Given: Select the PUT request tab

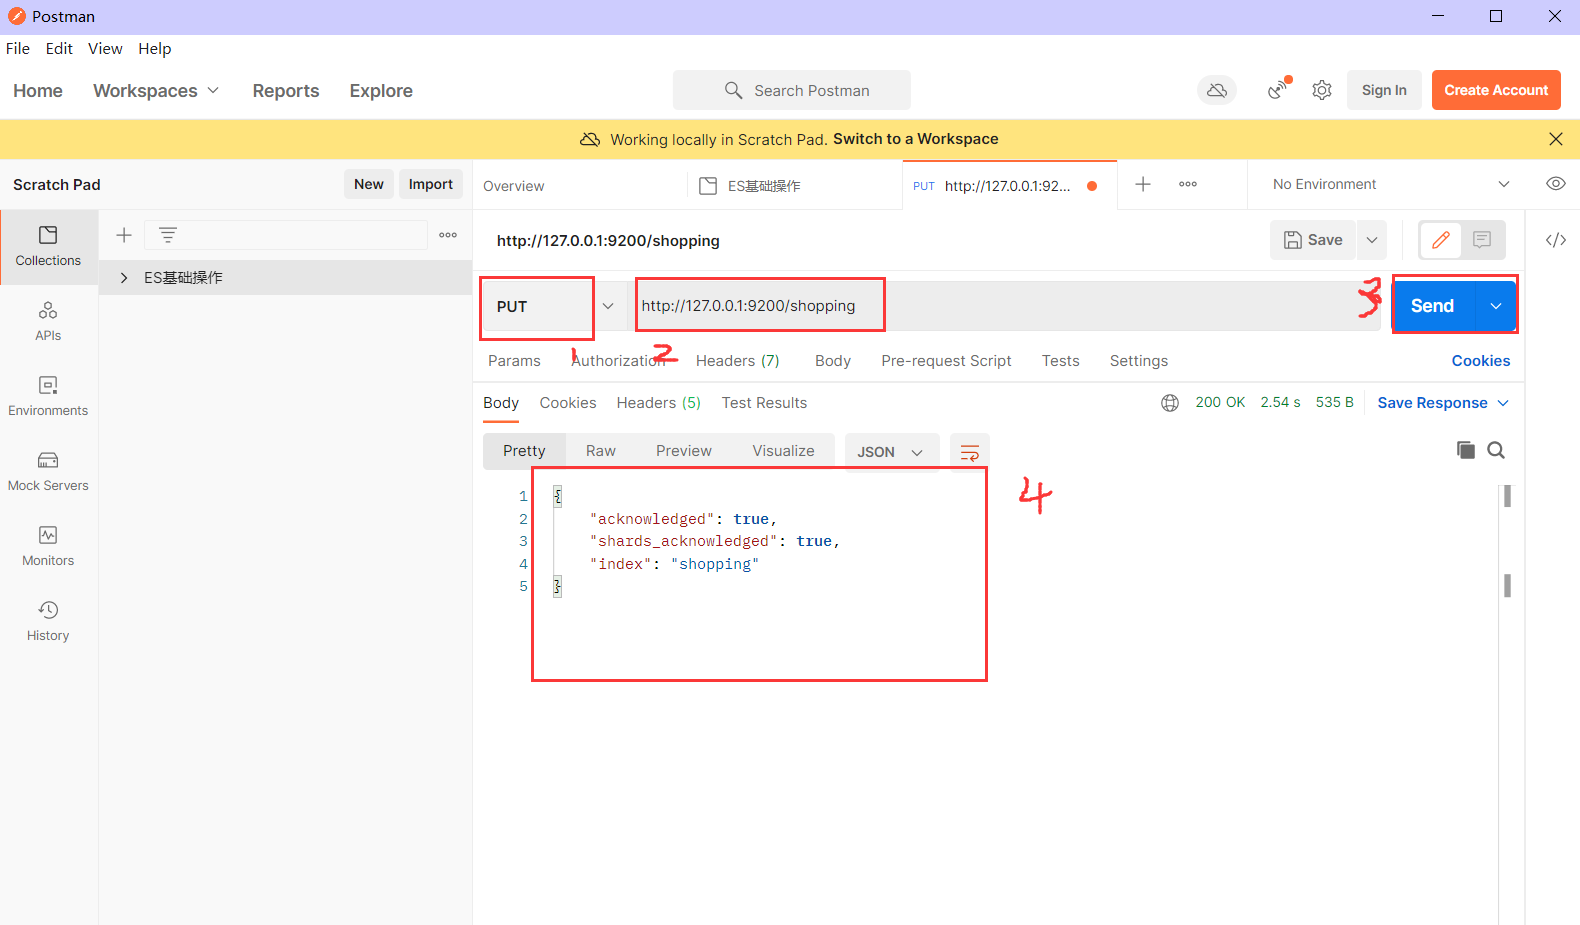Looking at the screenshot, I should pos(1008,186).
